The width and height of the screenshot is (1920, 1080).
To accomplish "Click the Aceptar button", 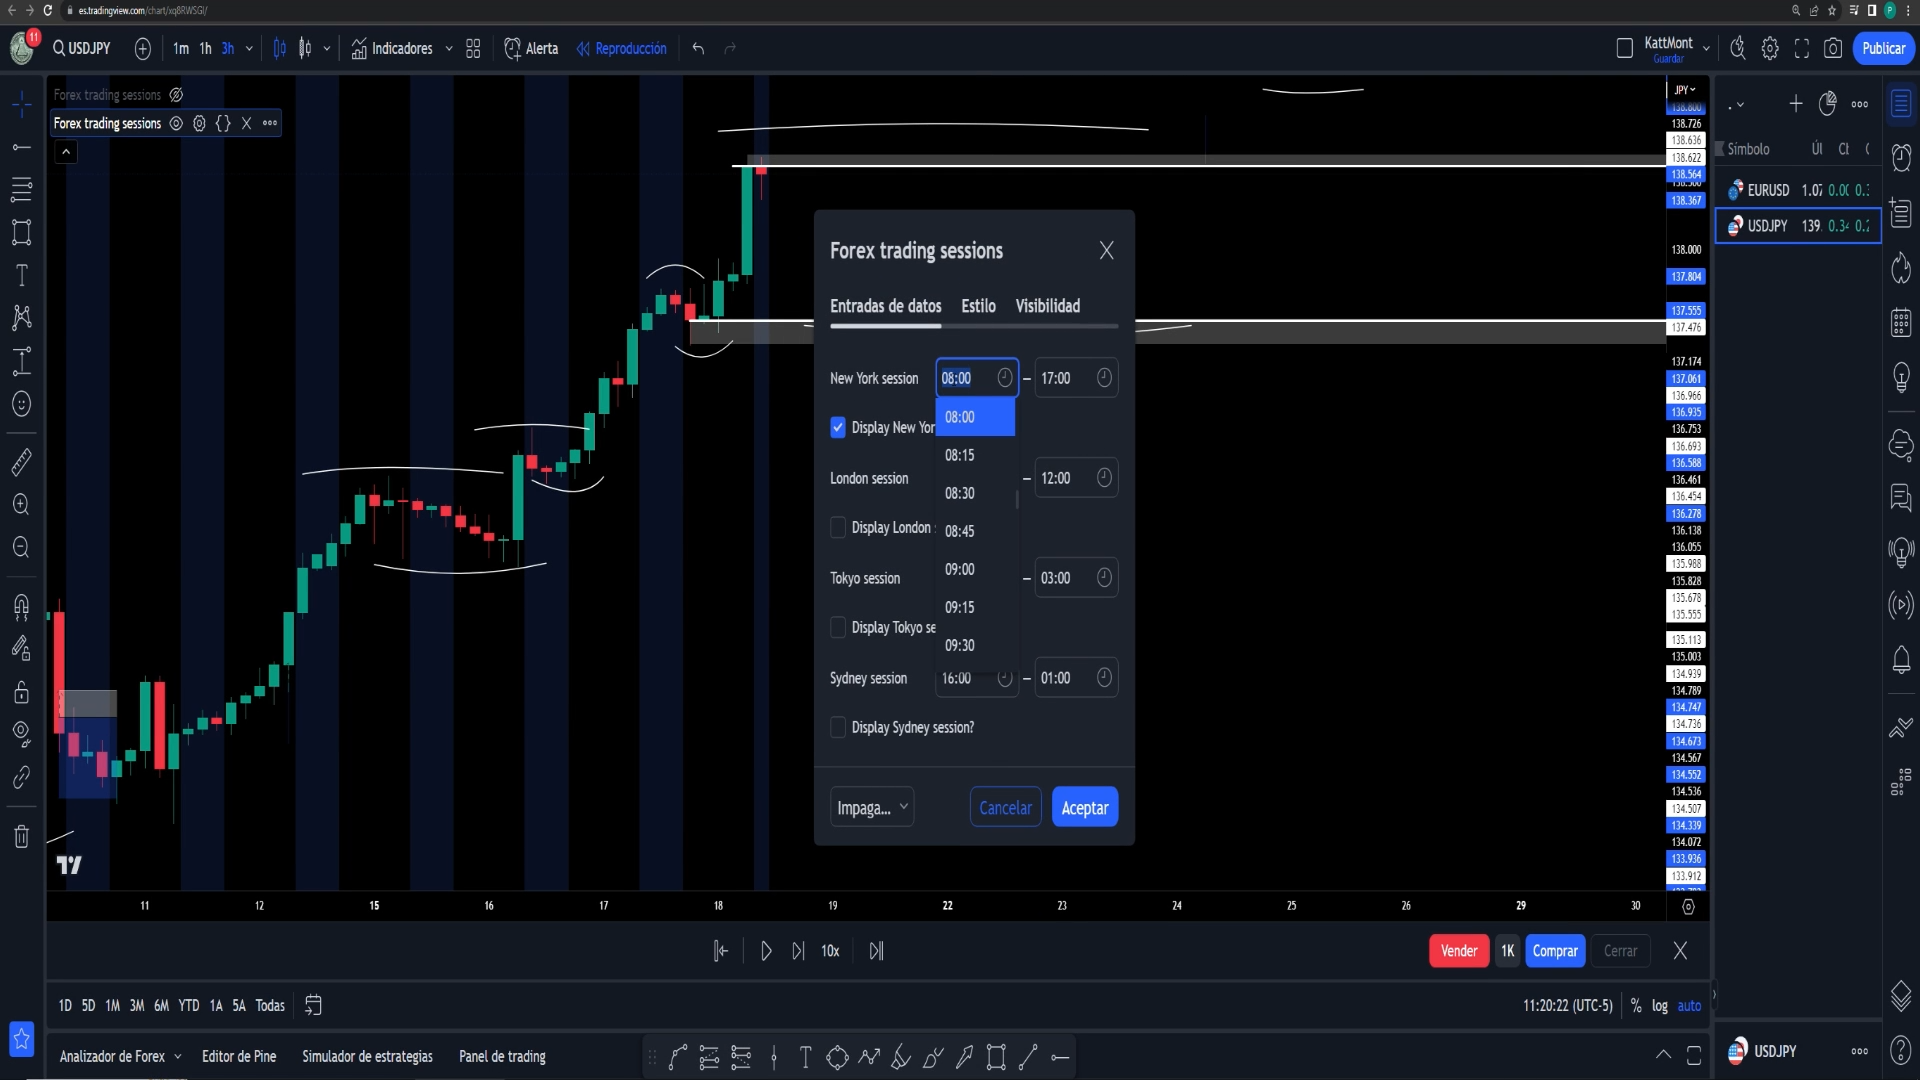I will (1084, 807).
